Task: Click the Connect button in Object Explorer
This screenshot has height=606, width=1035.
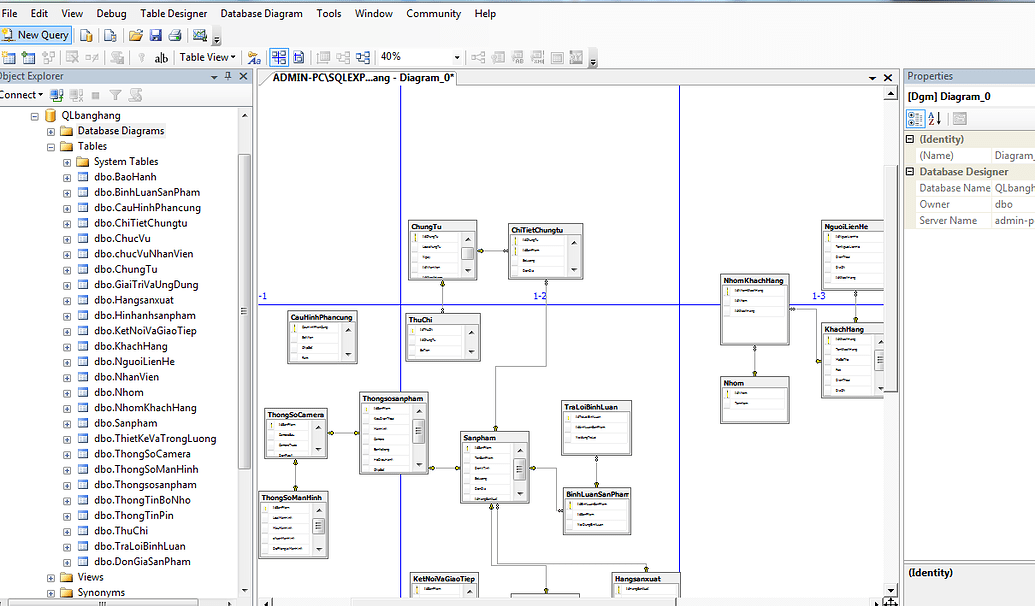Action: [x=20, y=94]
